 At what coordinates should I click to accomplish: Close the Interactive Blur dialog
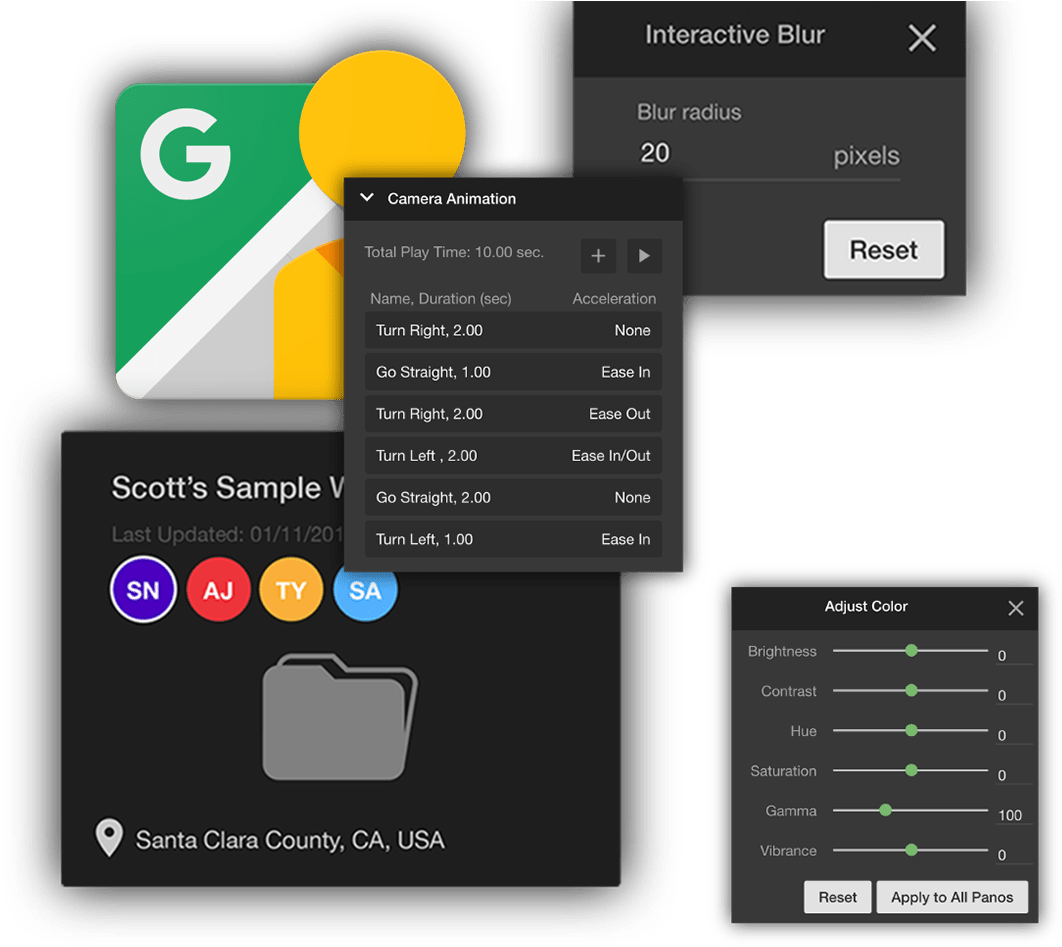(921, 38)
